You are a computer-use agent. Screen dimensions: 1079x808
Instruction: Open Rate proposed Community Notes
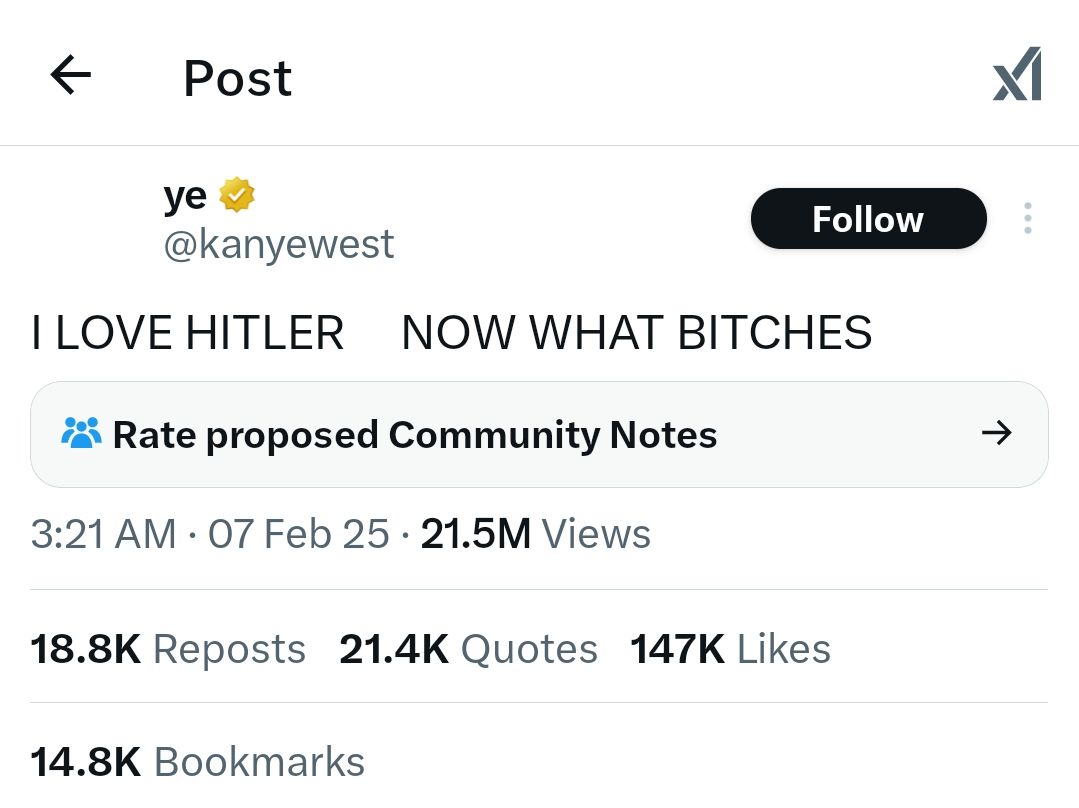tap(414, 435)
